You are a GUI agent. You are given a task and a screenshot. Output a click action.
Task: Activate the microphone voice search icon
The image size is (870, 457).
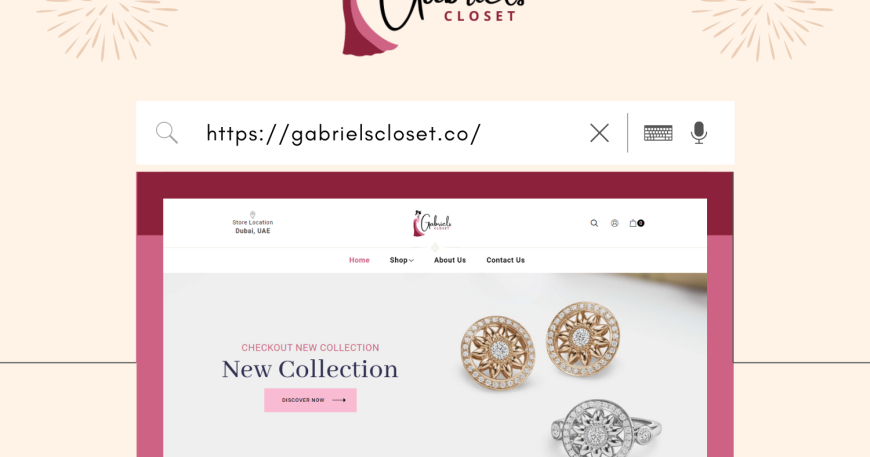[x=699, y=133]
